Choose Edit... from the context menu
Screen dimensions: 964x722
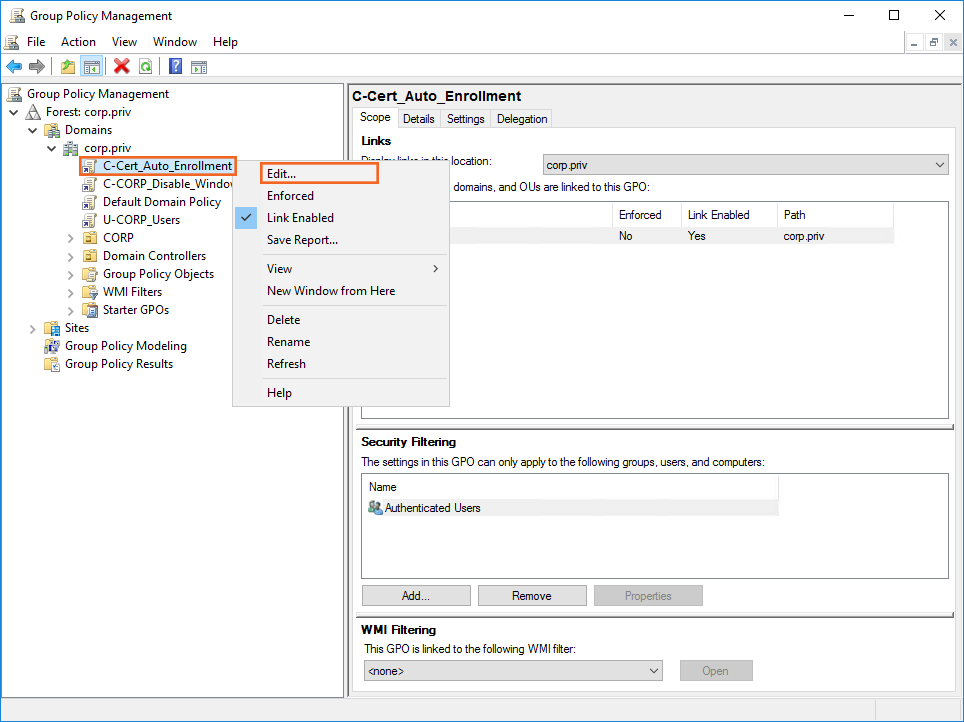[282, 173]
